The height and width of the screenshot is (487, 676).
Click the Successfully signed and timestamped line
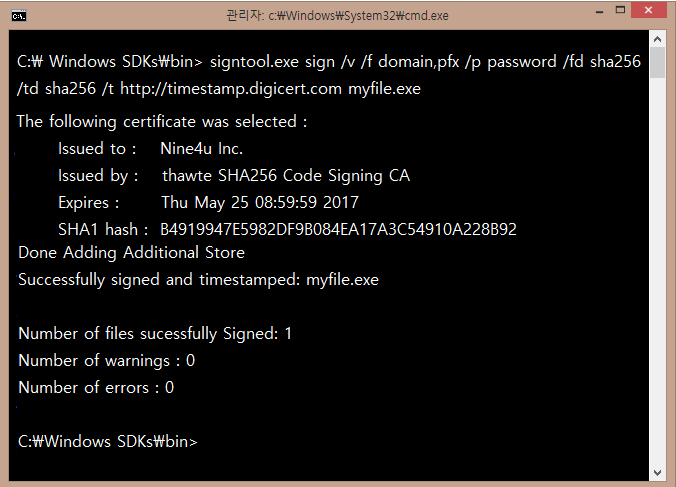[x=199, y=280]
